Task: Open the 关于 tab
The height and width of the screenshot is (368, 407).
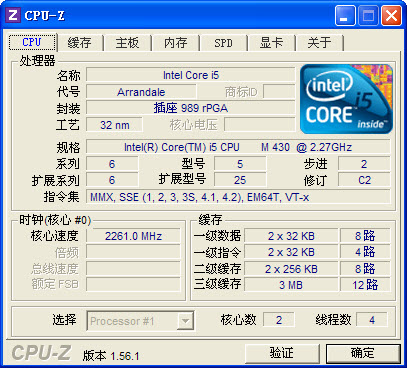Action: pyautogui.click(x=319, y=43)
